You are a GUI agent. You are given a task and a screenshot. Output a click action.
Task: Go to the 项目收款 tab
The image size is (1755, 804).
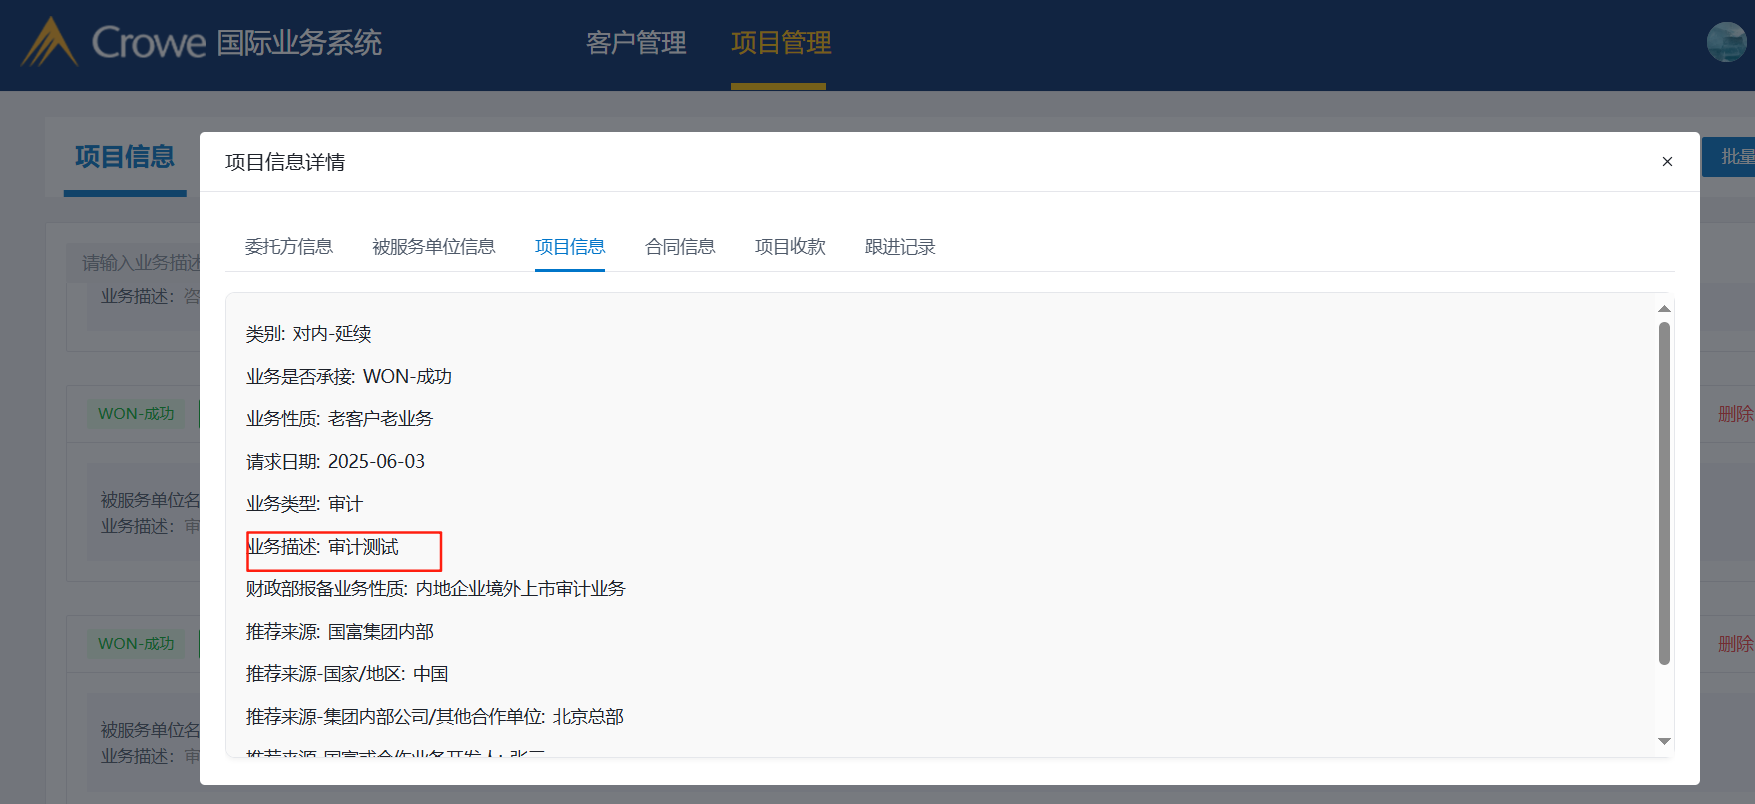pyautogui.click(x=790, y=247)
